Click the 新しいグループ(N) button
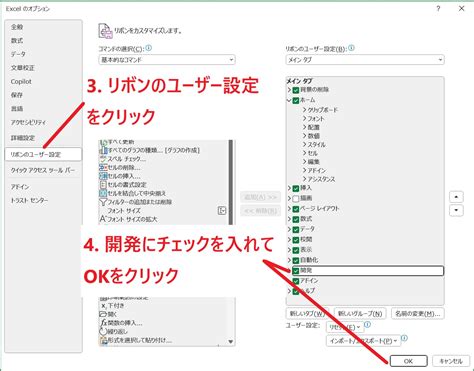474x371 pixels. coord(360,314)
